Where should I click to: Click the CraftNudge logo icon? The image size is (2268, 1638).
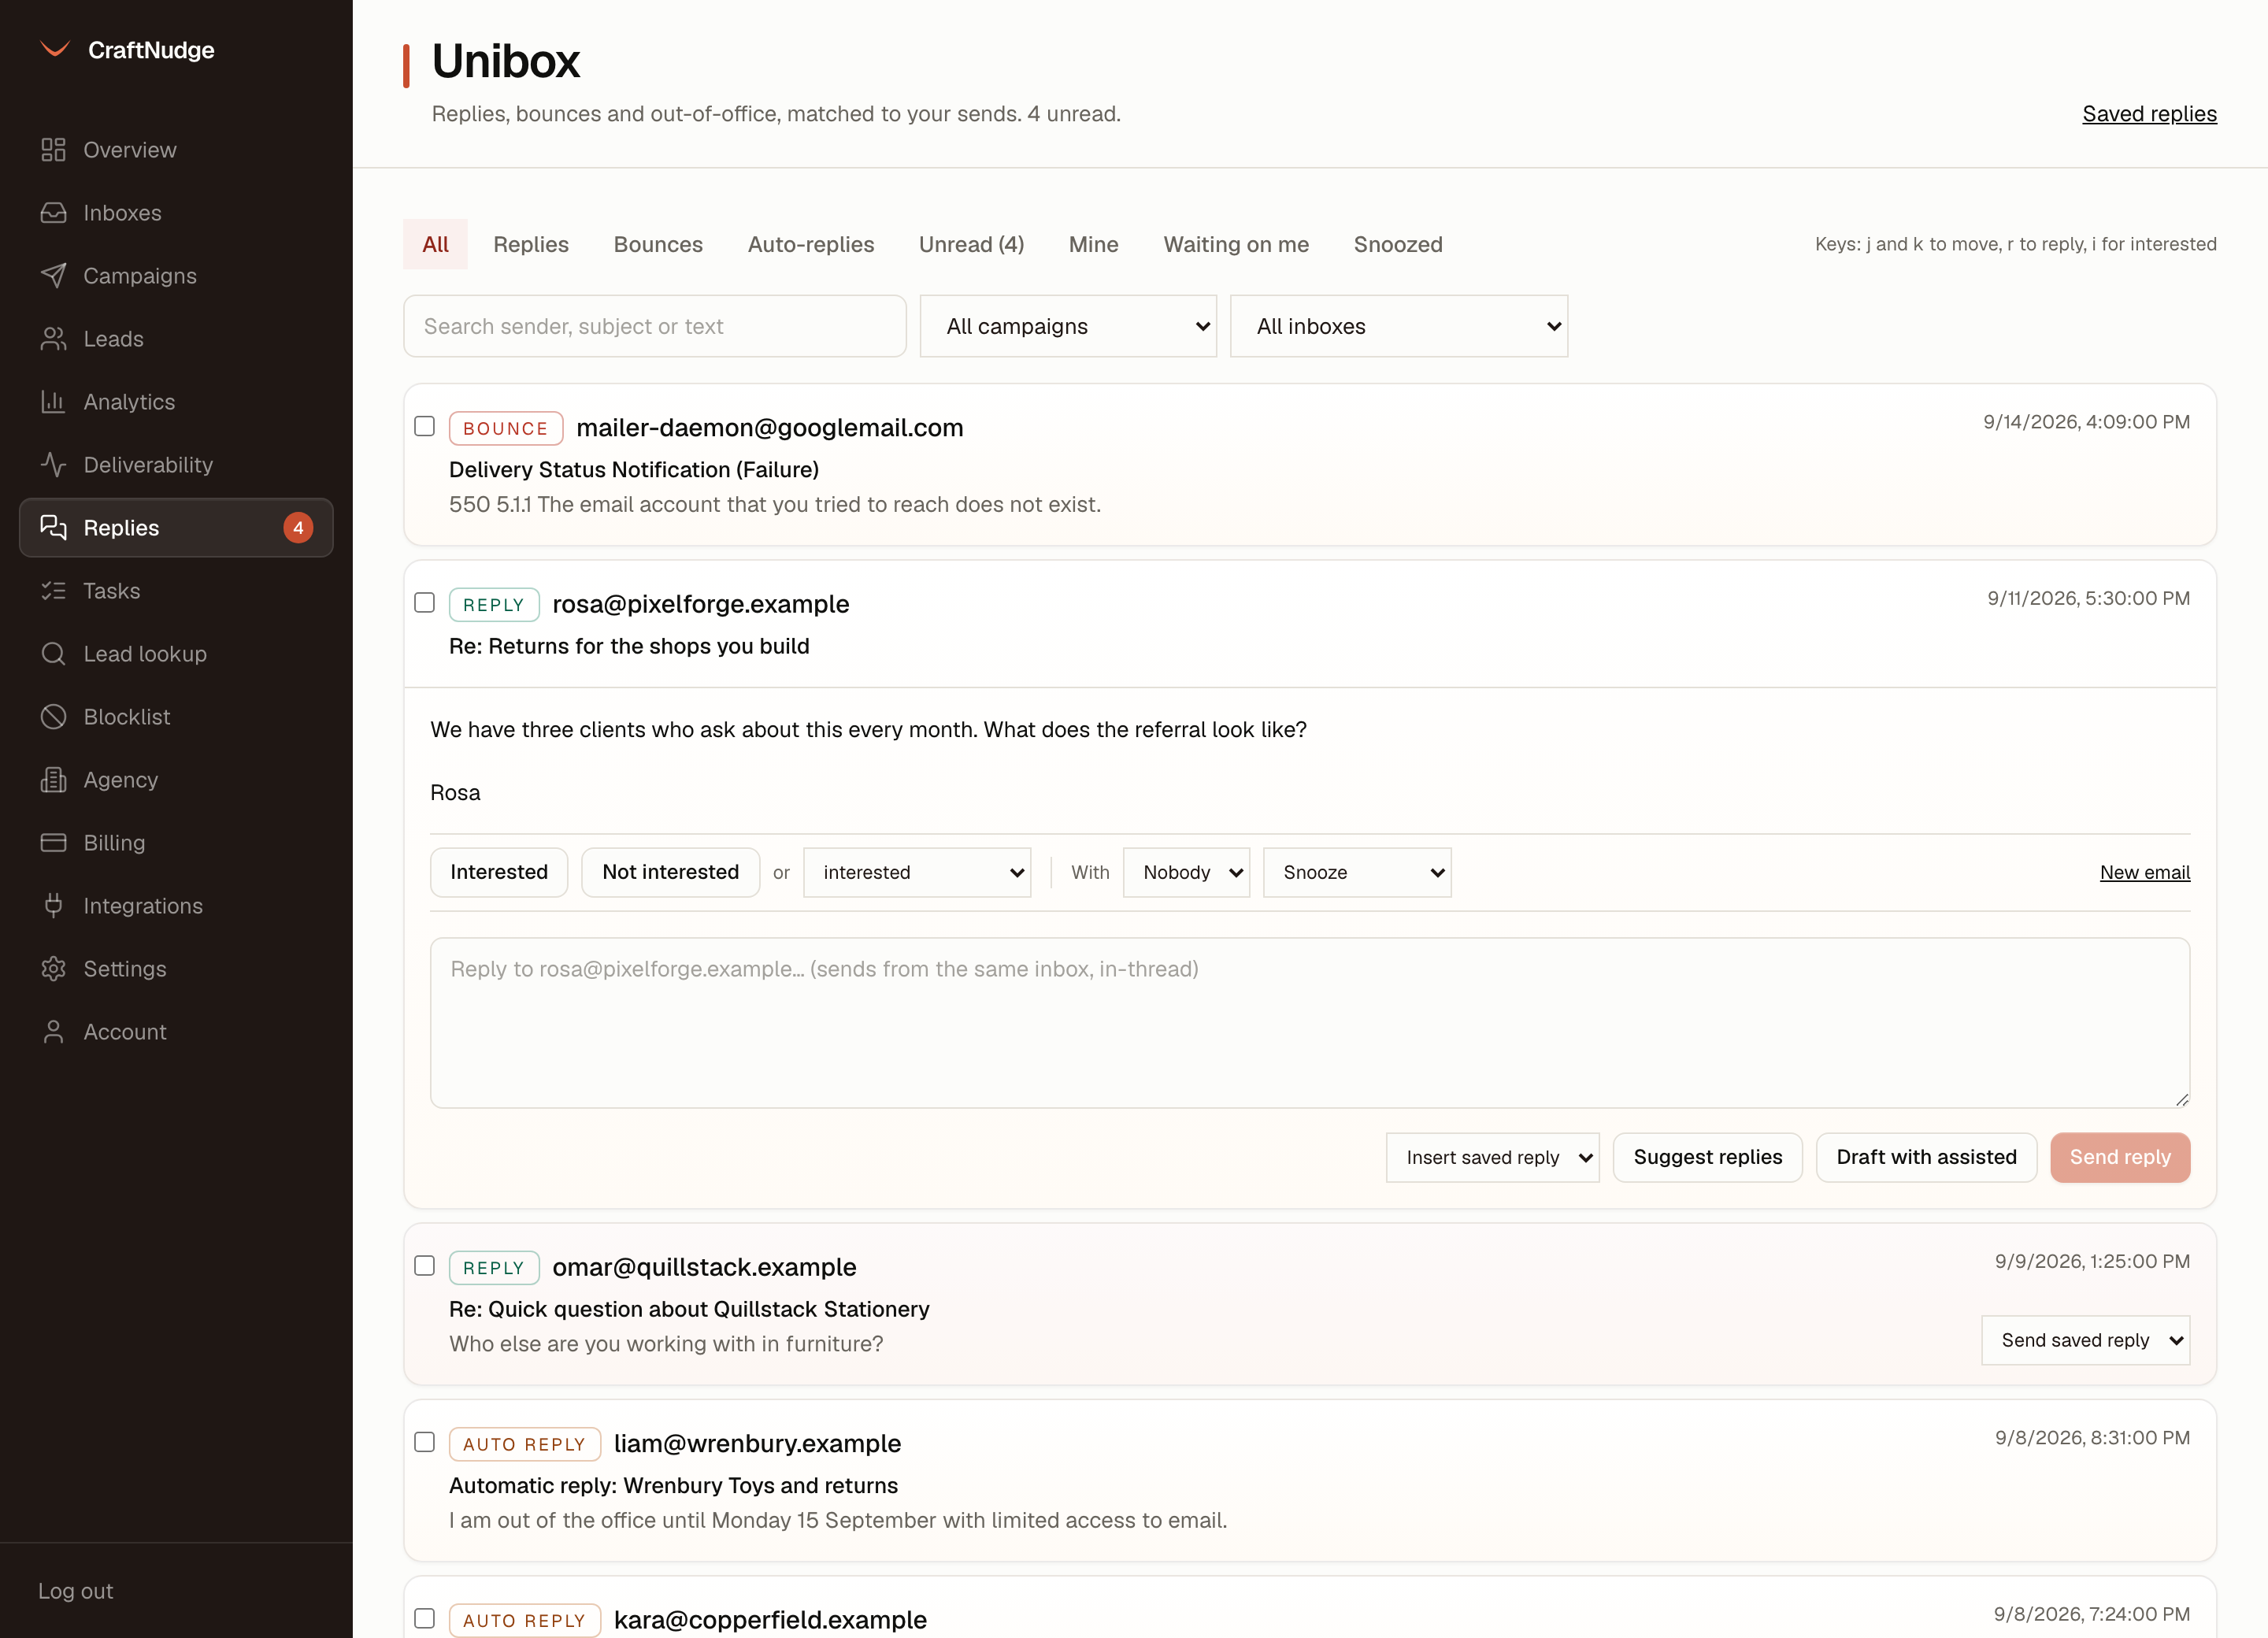[54, 49]
